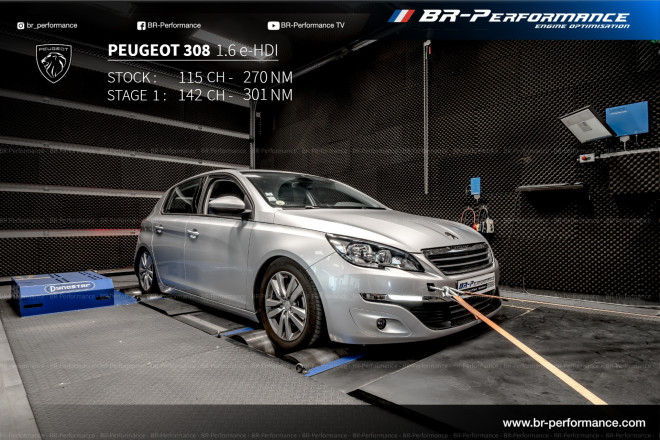Image resolution: width=660 pixels, height=440 pixels.
Task: Click the front license plate
Action: click(x=475, y=282)
